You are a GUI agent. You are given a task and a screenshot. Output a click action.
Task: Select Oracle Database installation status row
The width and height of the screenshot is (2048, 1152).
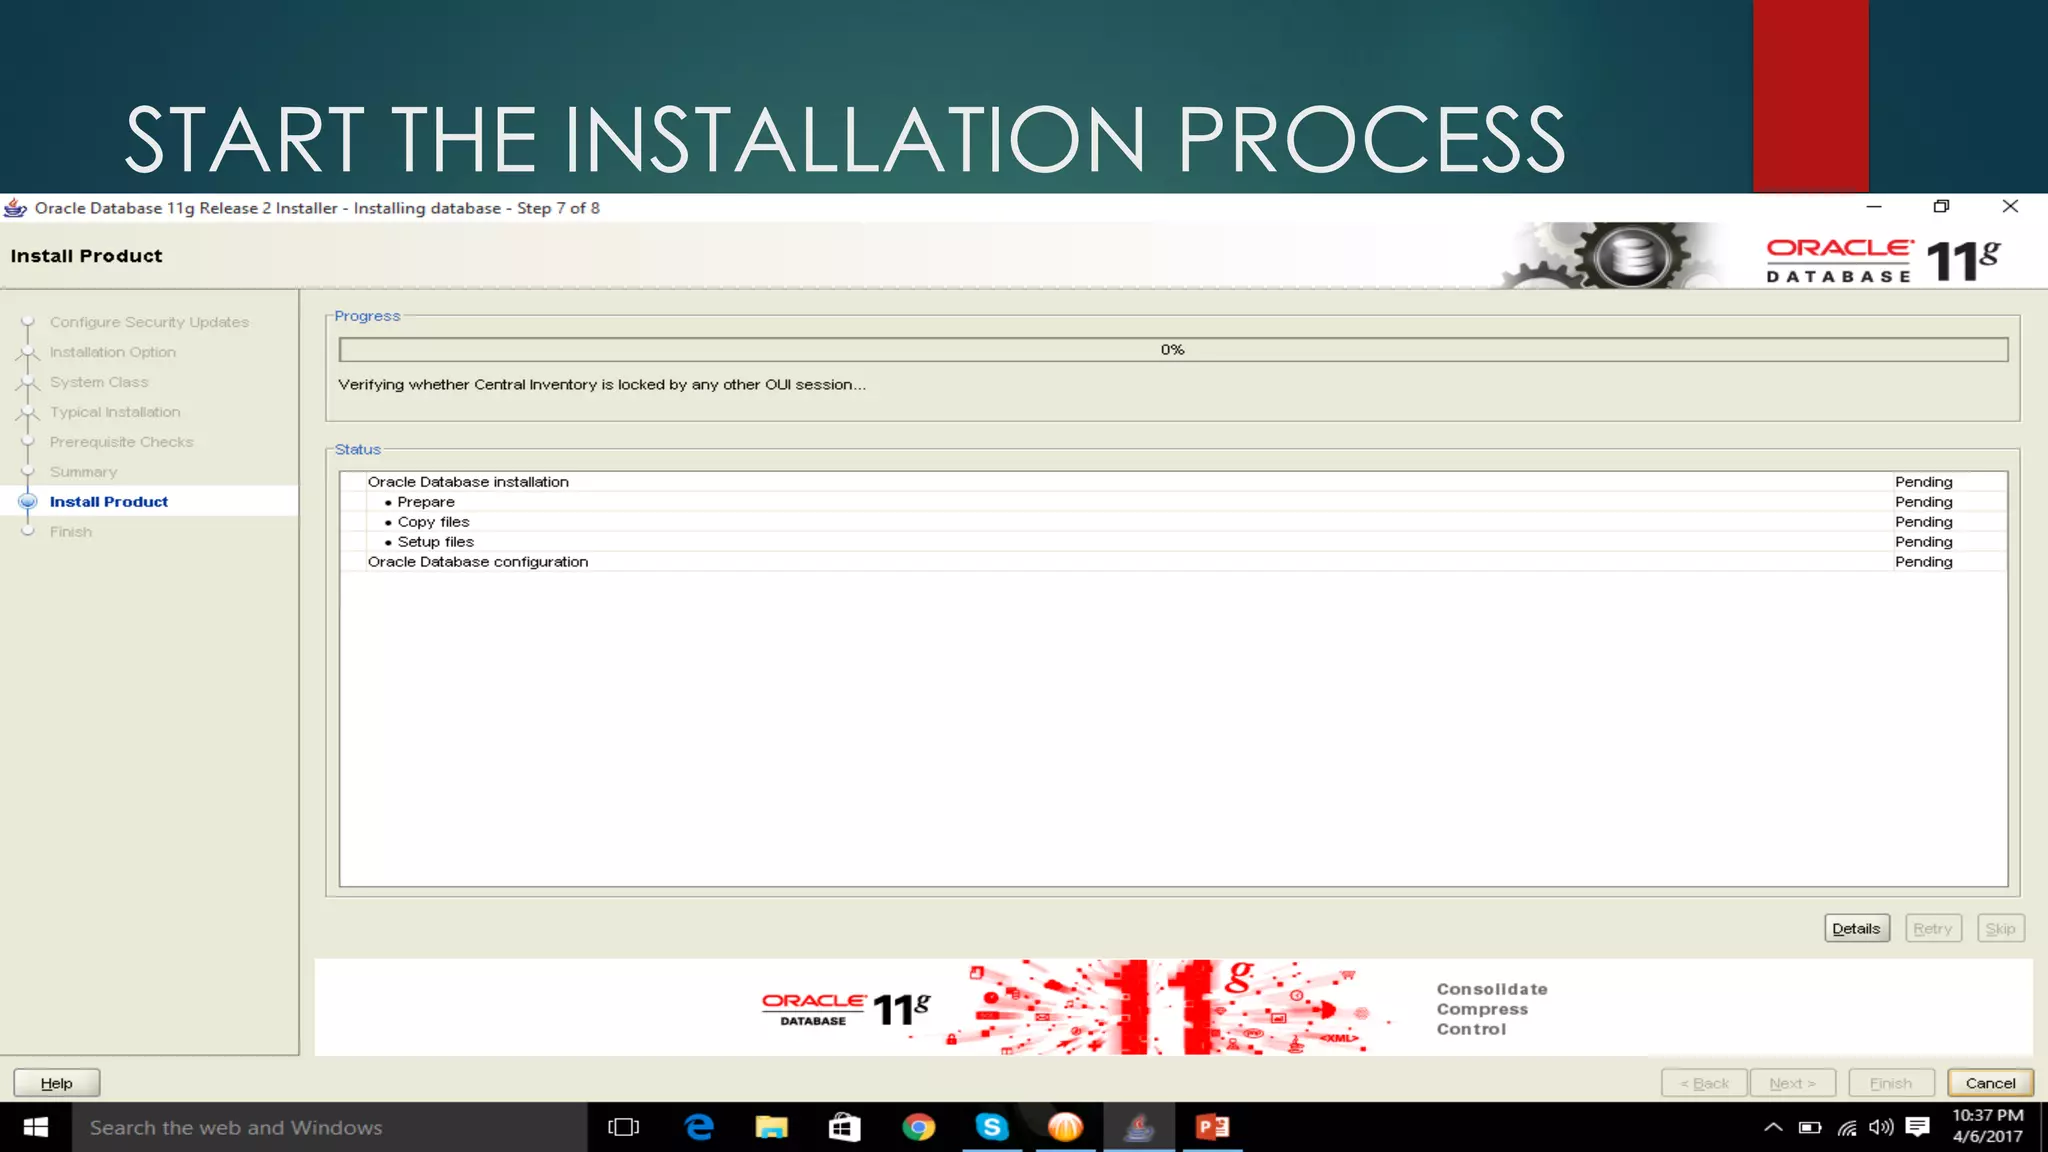(1173, 482)
